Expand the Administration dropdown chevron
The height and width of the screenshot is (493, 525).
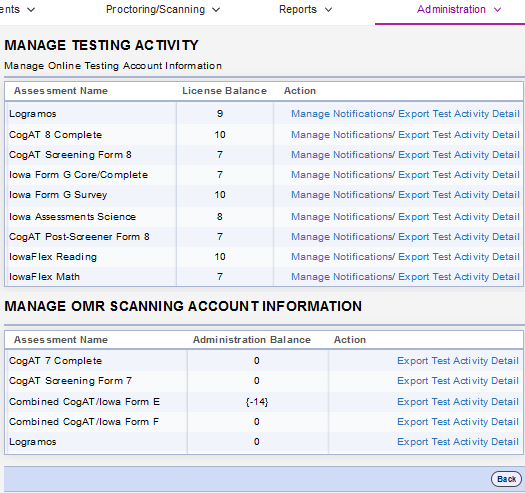pos(498,10)
